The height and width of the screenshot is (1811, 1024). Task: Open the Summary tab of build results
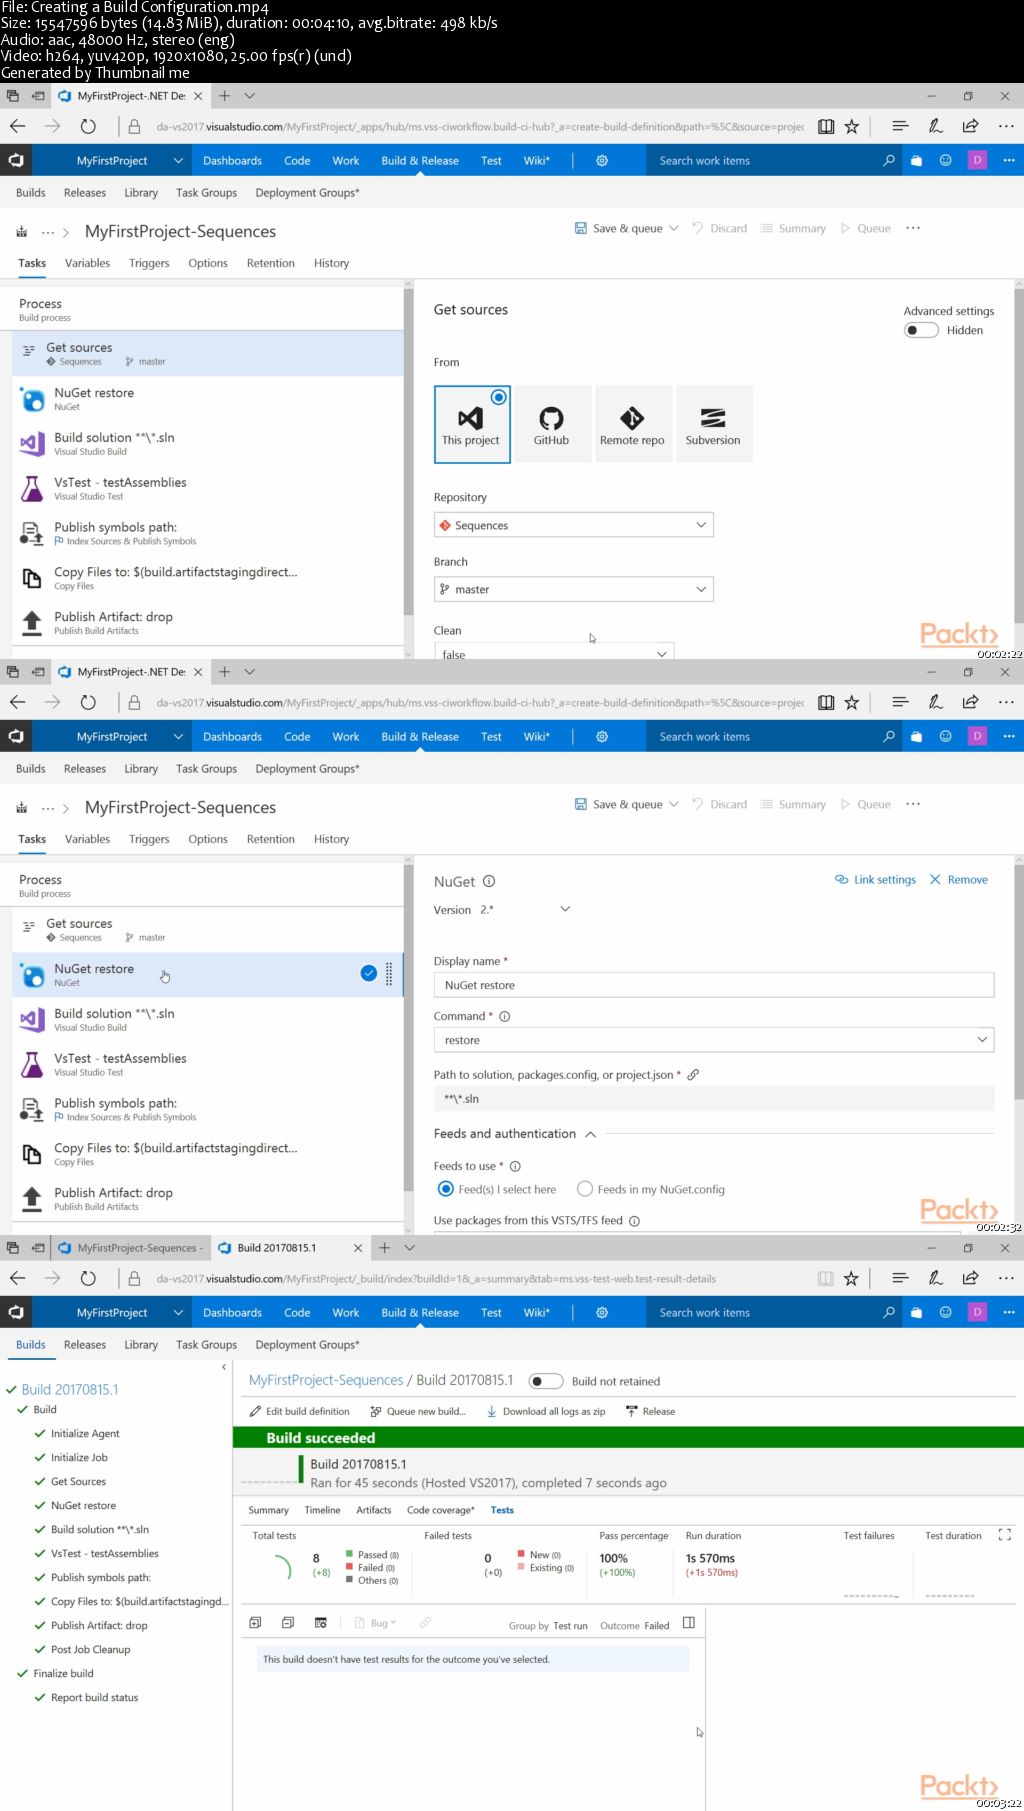[268, 1510]
